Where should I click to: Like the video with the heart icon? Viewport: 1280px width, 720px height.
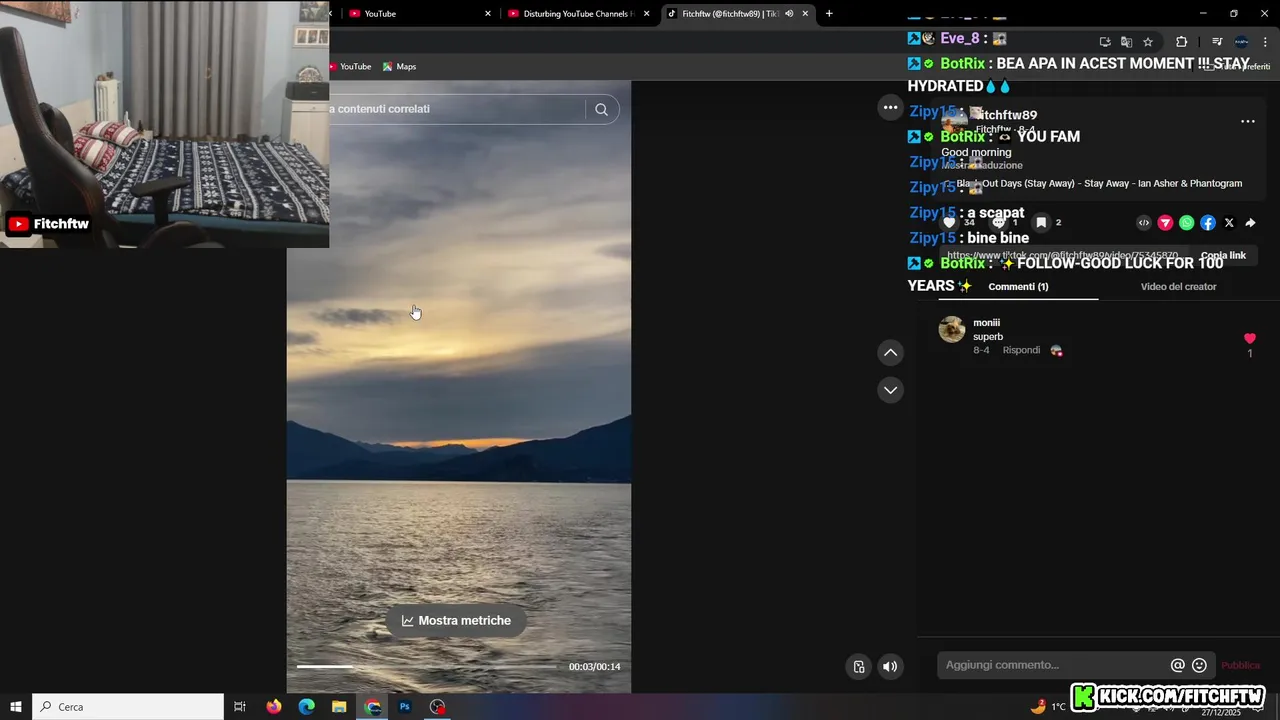949,223
